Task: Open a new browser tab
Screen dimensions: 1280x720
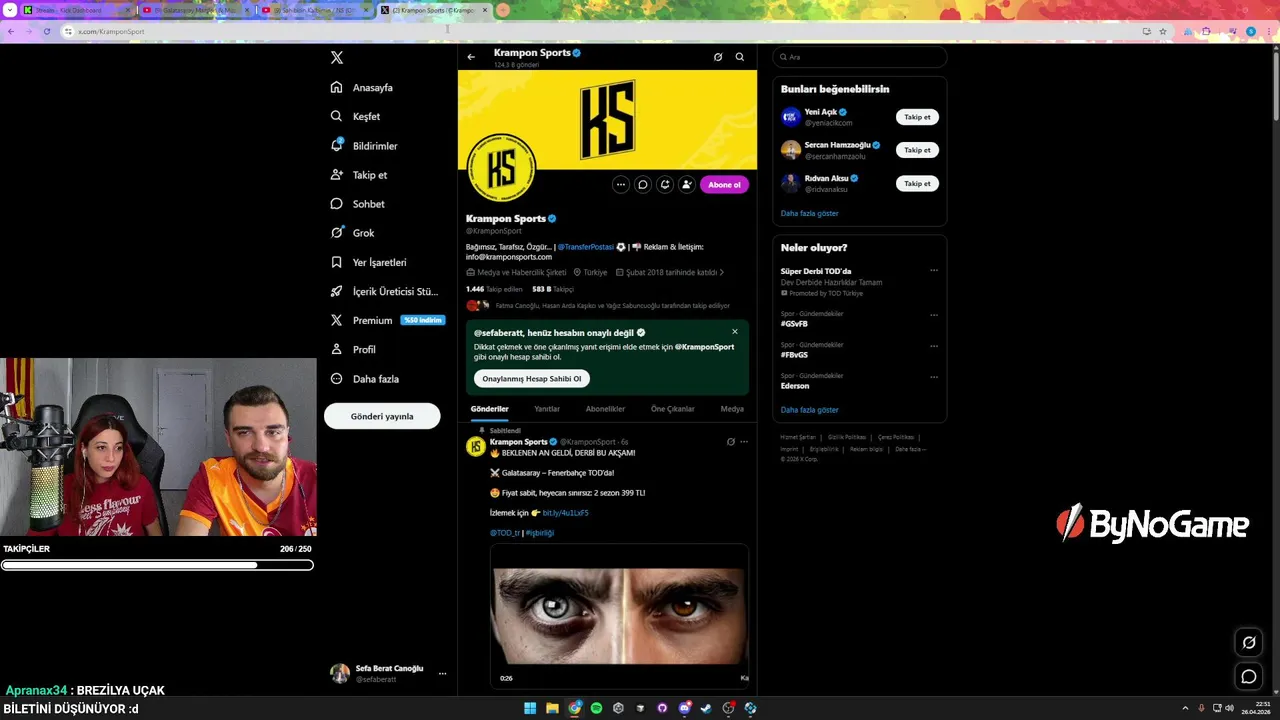Action: coord(503,10)
